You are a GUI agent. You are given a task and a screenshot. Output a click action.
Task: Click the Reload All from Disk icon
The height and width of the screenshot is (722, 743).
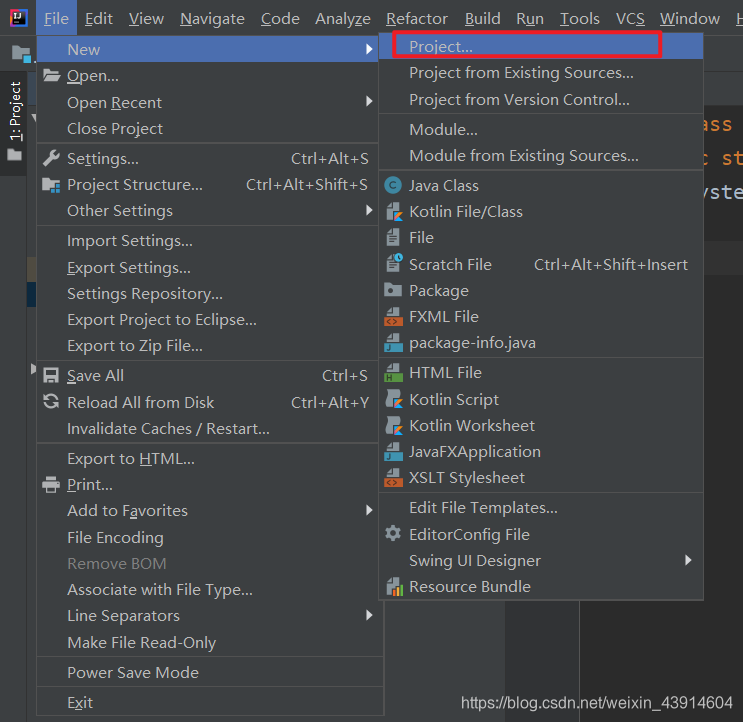(x=51, y=402)
